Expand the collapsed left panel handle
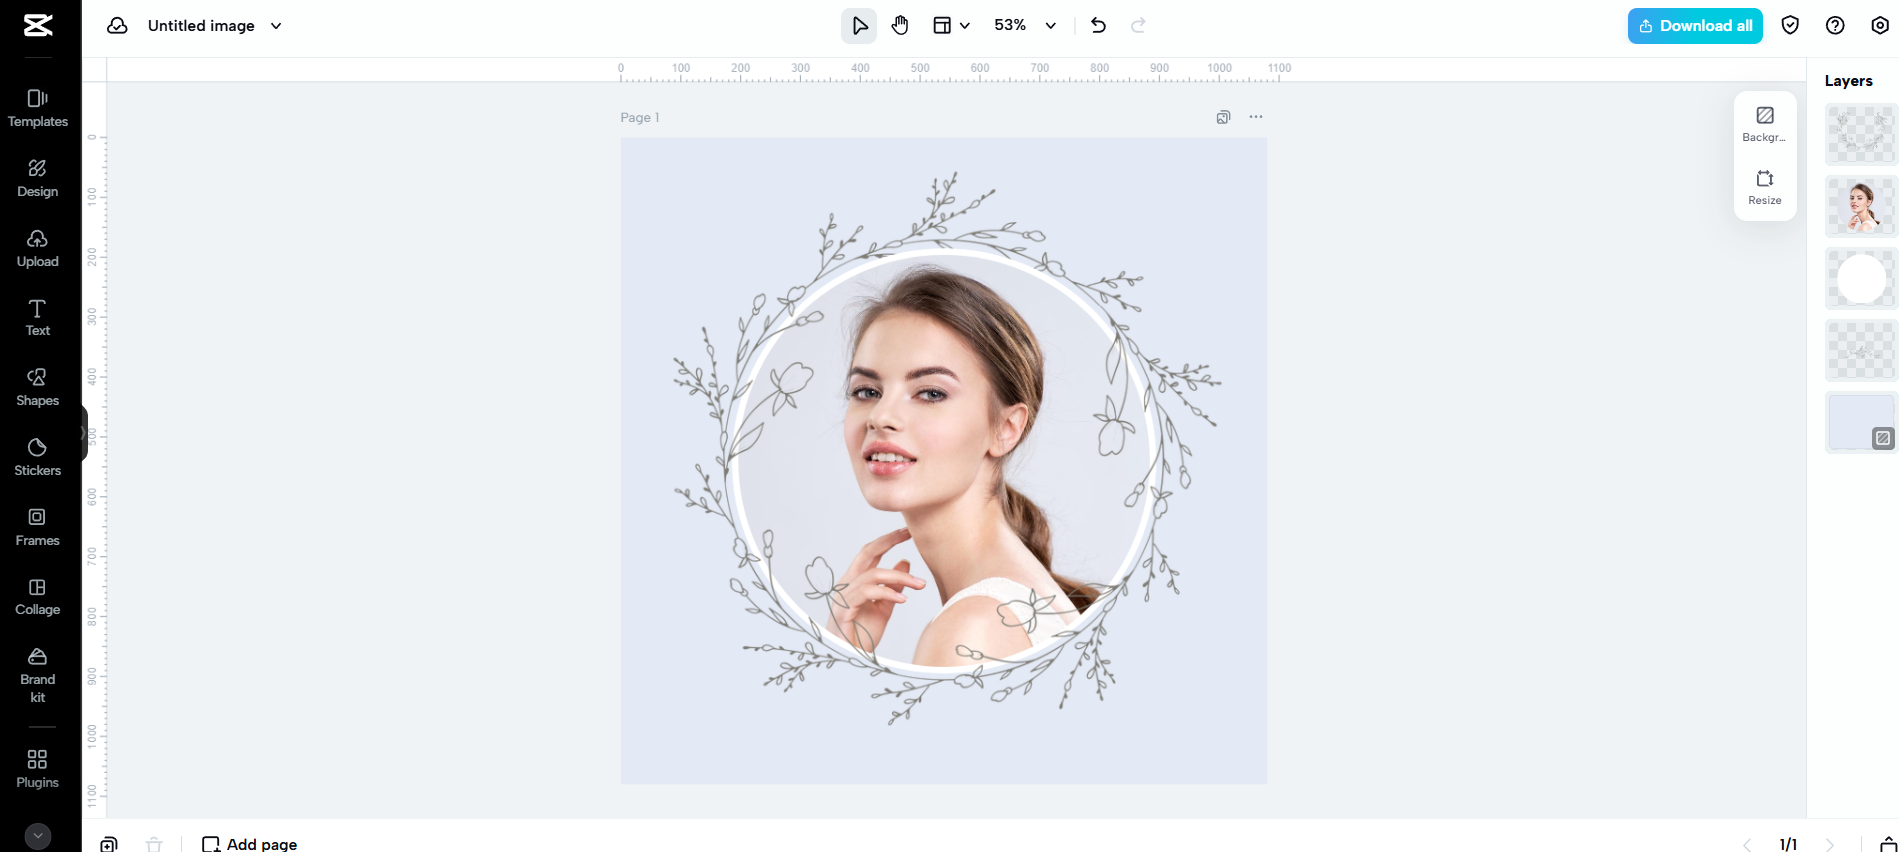Screen dimensions: 1899x852 click(84, 433)
